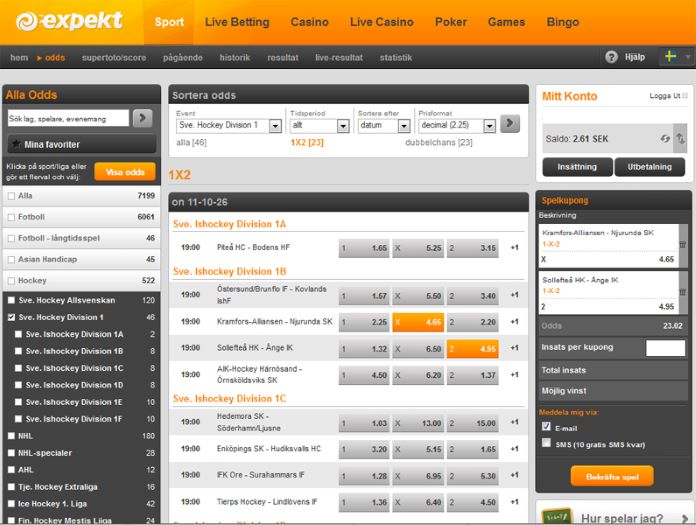Open the Swedish flag language selector

click(x=671, y=56)
